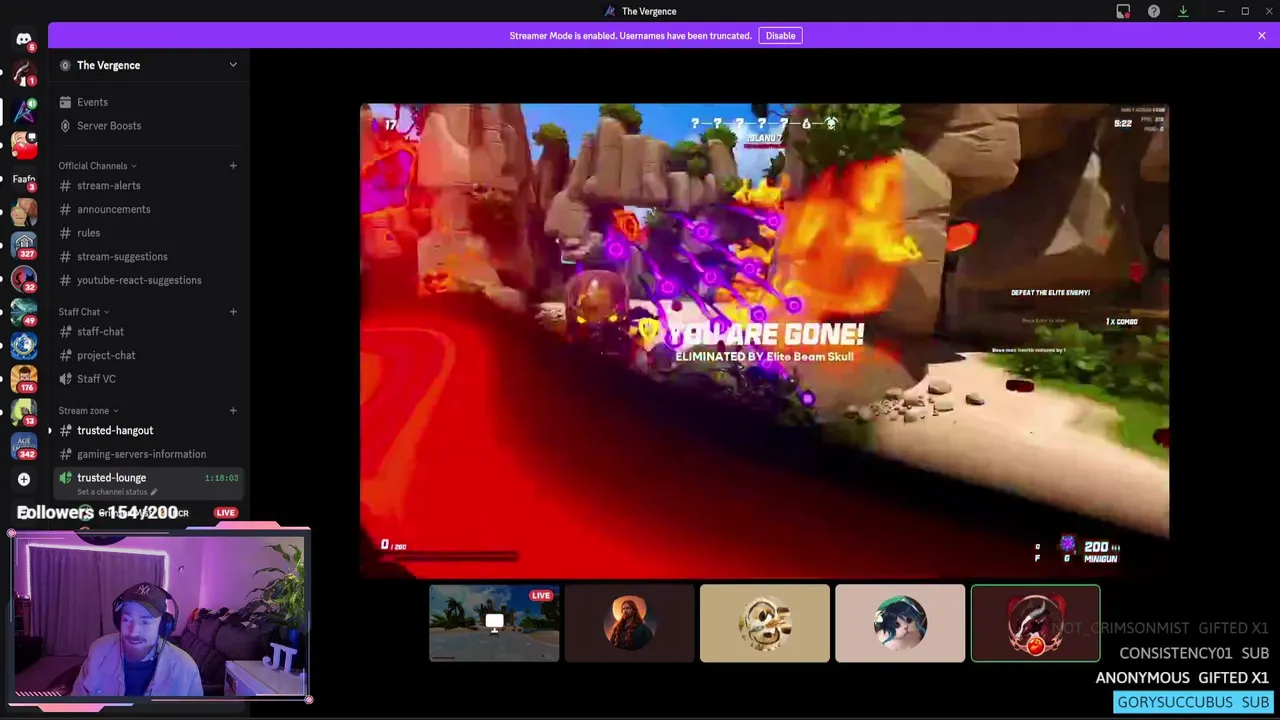This screenshot has height=720, width=1280.
Task: Open the Help question mark icon
Action: click(1153, 11)
